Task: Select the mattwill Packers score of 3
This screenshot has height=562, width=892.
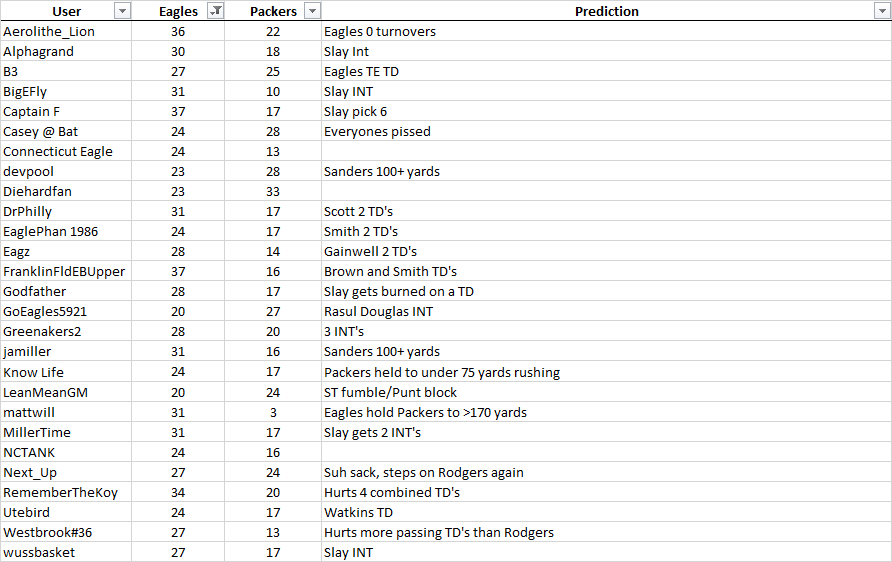Action: click(x=272, y=412)
